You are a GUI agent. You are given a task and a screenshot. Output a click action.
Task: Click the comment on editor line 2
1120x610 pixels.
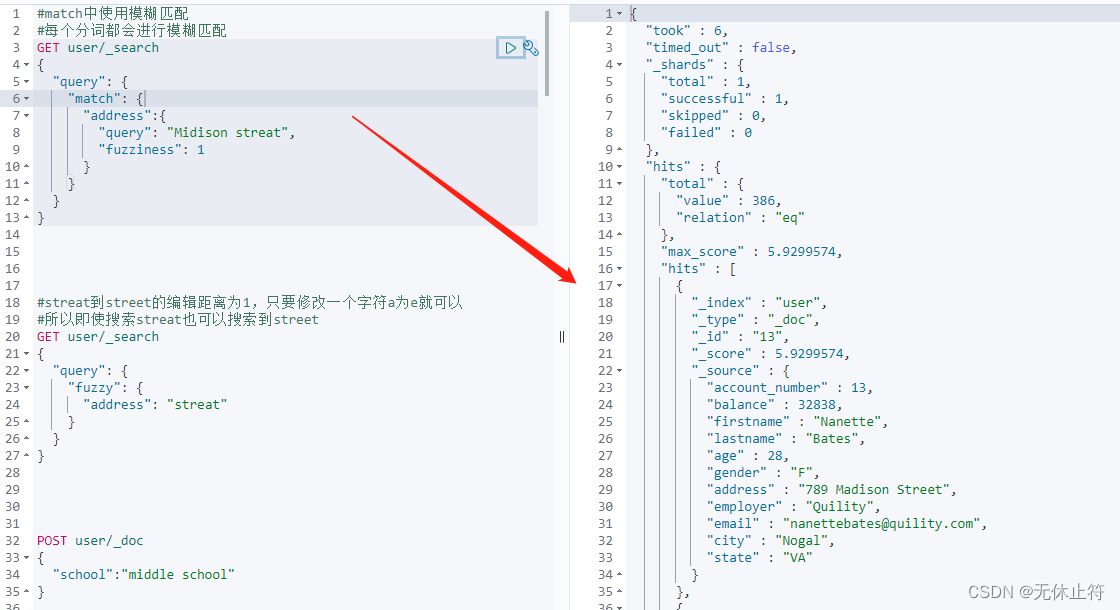[132, 31]
